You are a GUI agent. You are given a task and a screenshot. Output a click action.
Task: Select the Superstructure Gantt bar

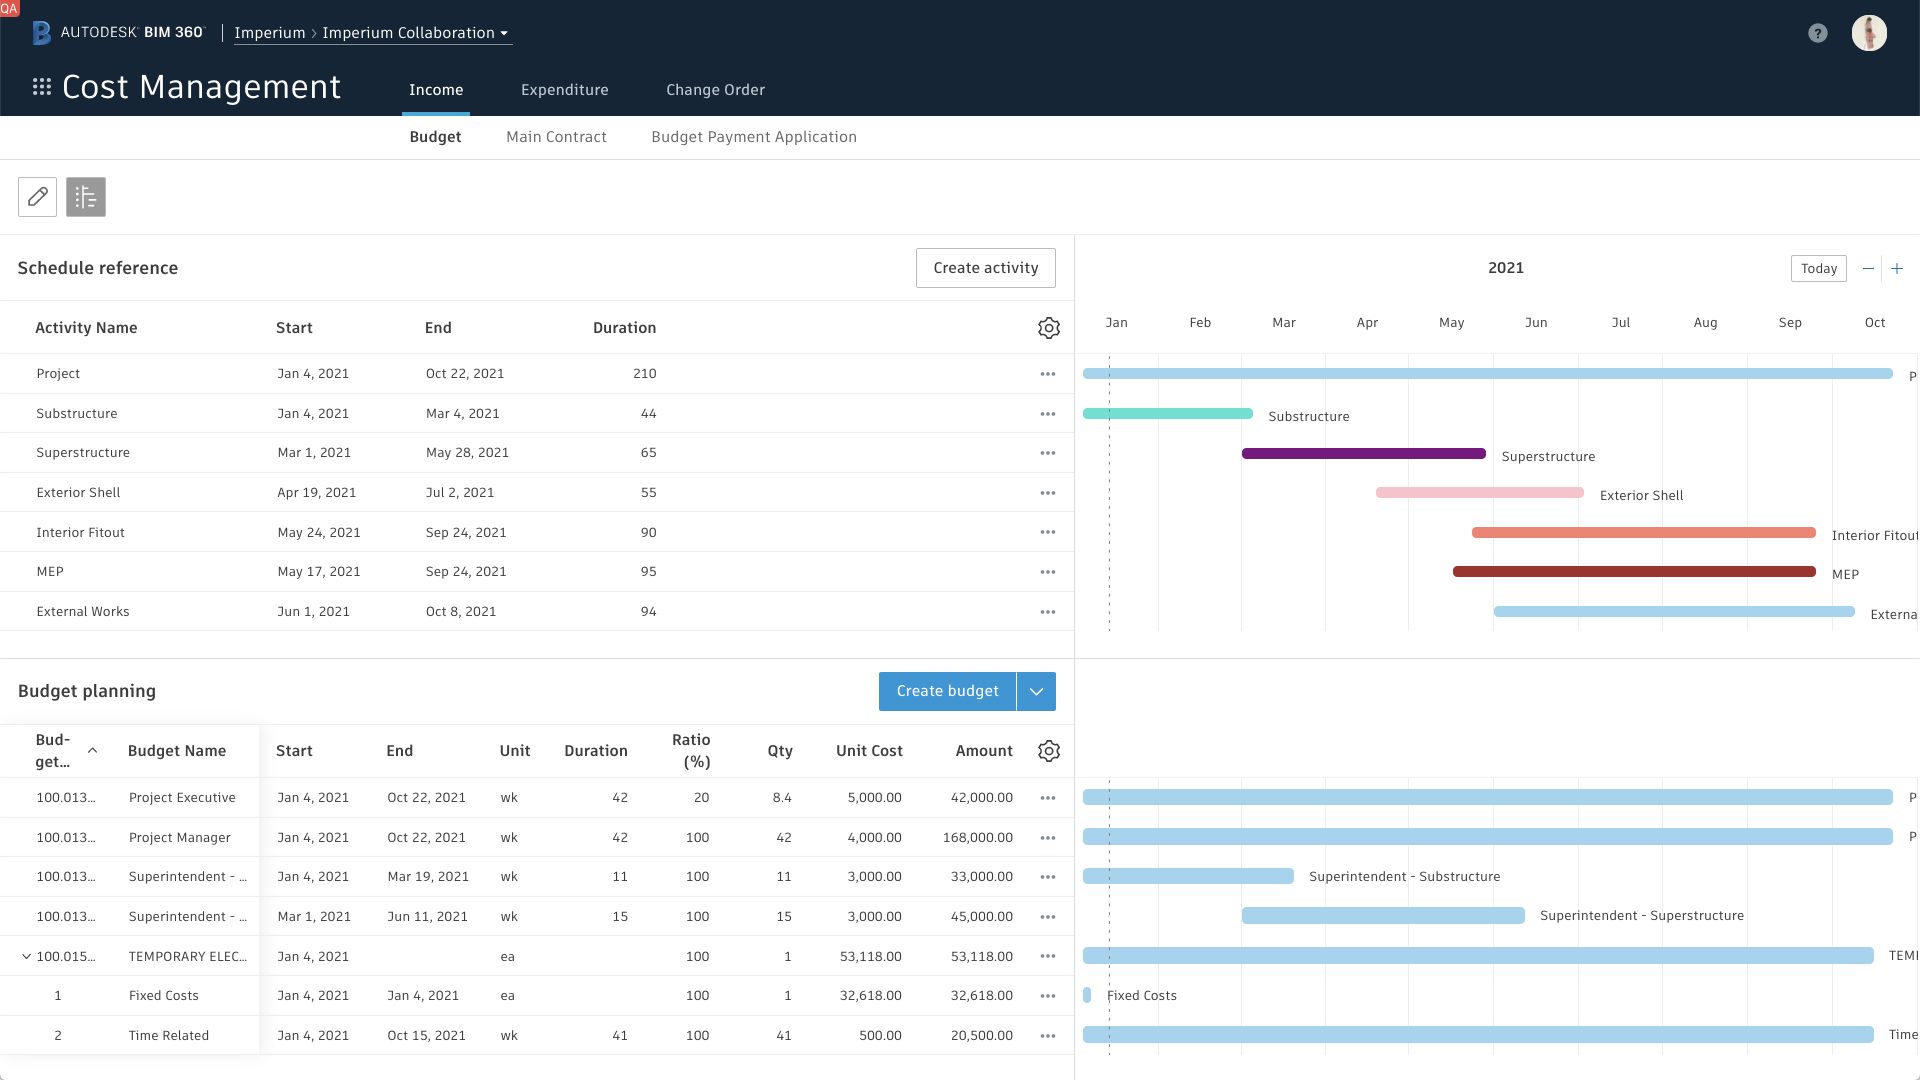1363,453
